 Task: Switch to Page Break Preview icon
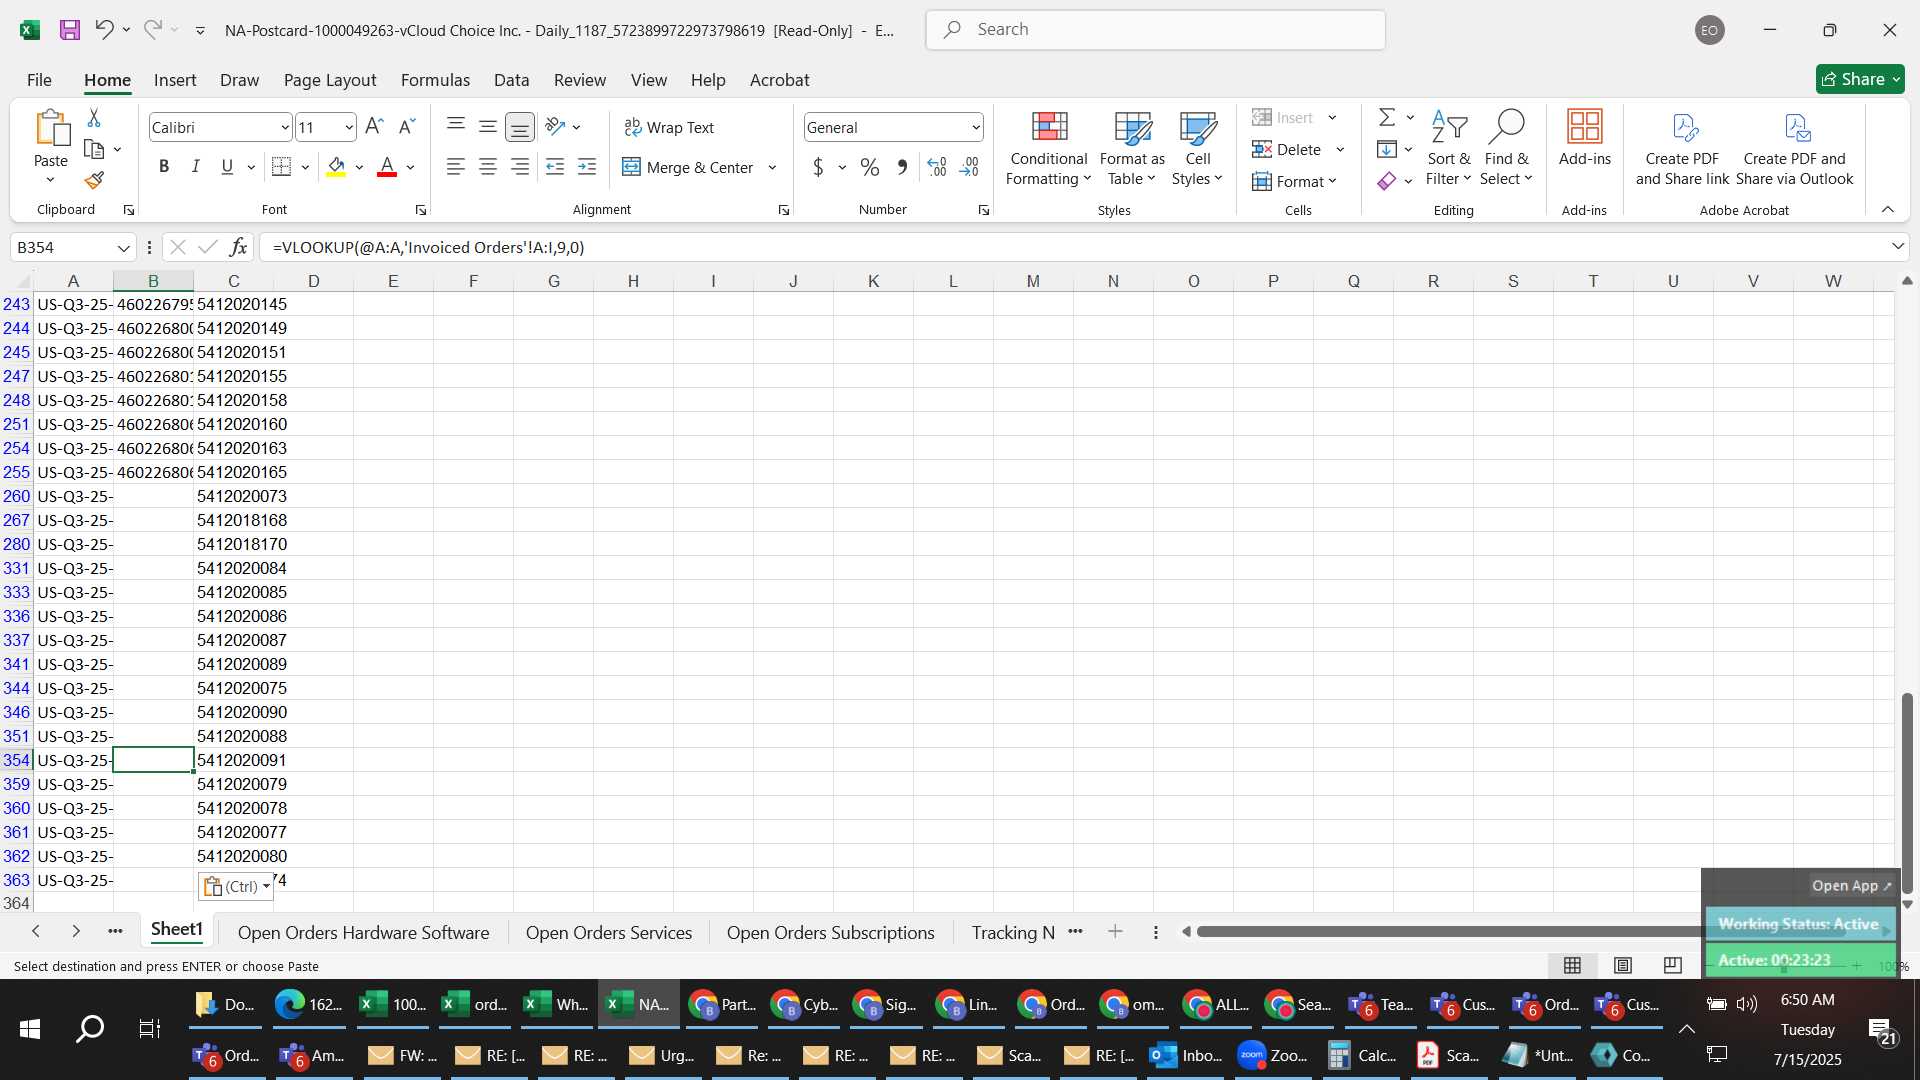tap(1673, 965)
